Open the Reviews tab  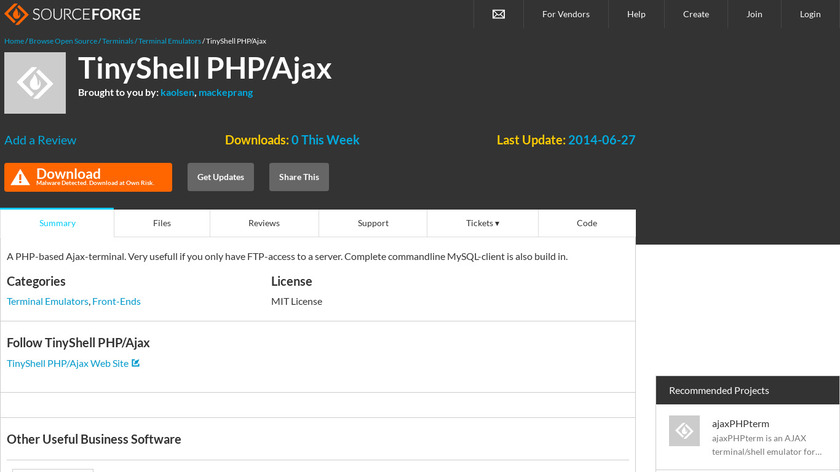[264, 223]
